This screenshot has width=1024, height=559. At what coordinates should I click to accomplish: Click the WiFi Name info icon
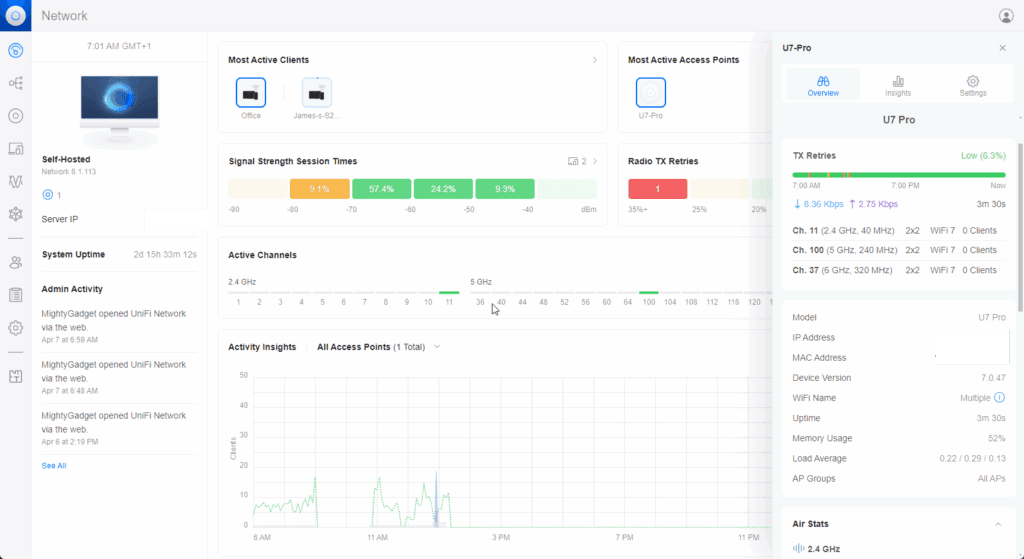[x=999, y=398]
